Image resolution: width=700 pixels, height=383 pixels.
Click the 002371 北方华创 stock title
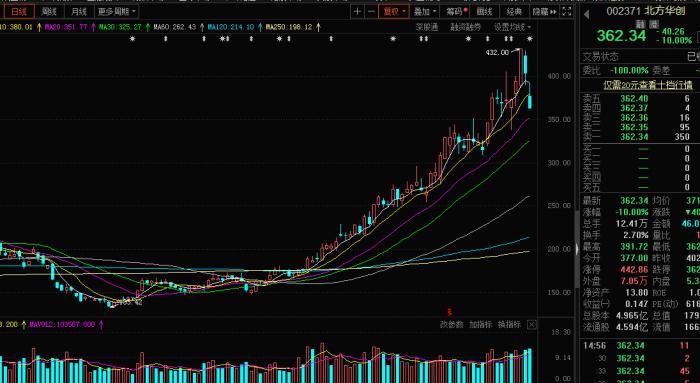click(x=646, y=11)
